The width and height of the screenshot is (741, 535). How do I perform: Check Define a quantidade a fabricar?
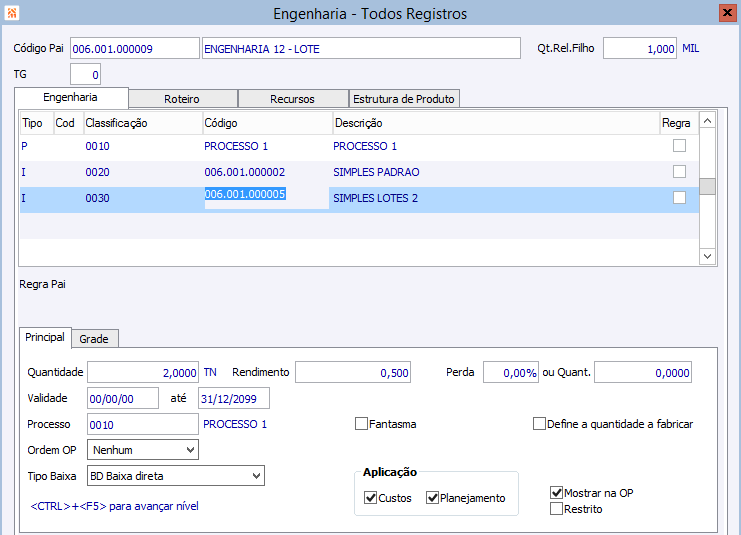click(x=540, y=424)
